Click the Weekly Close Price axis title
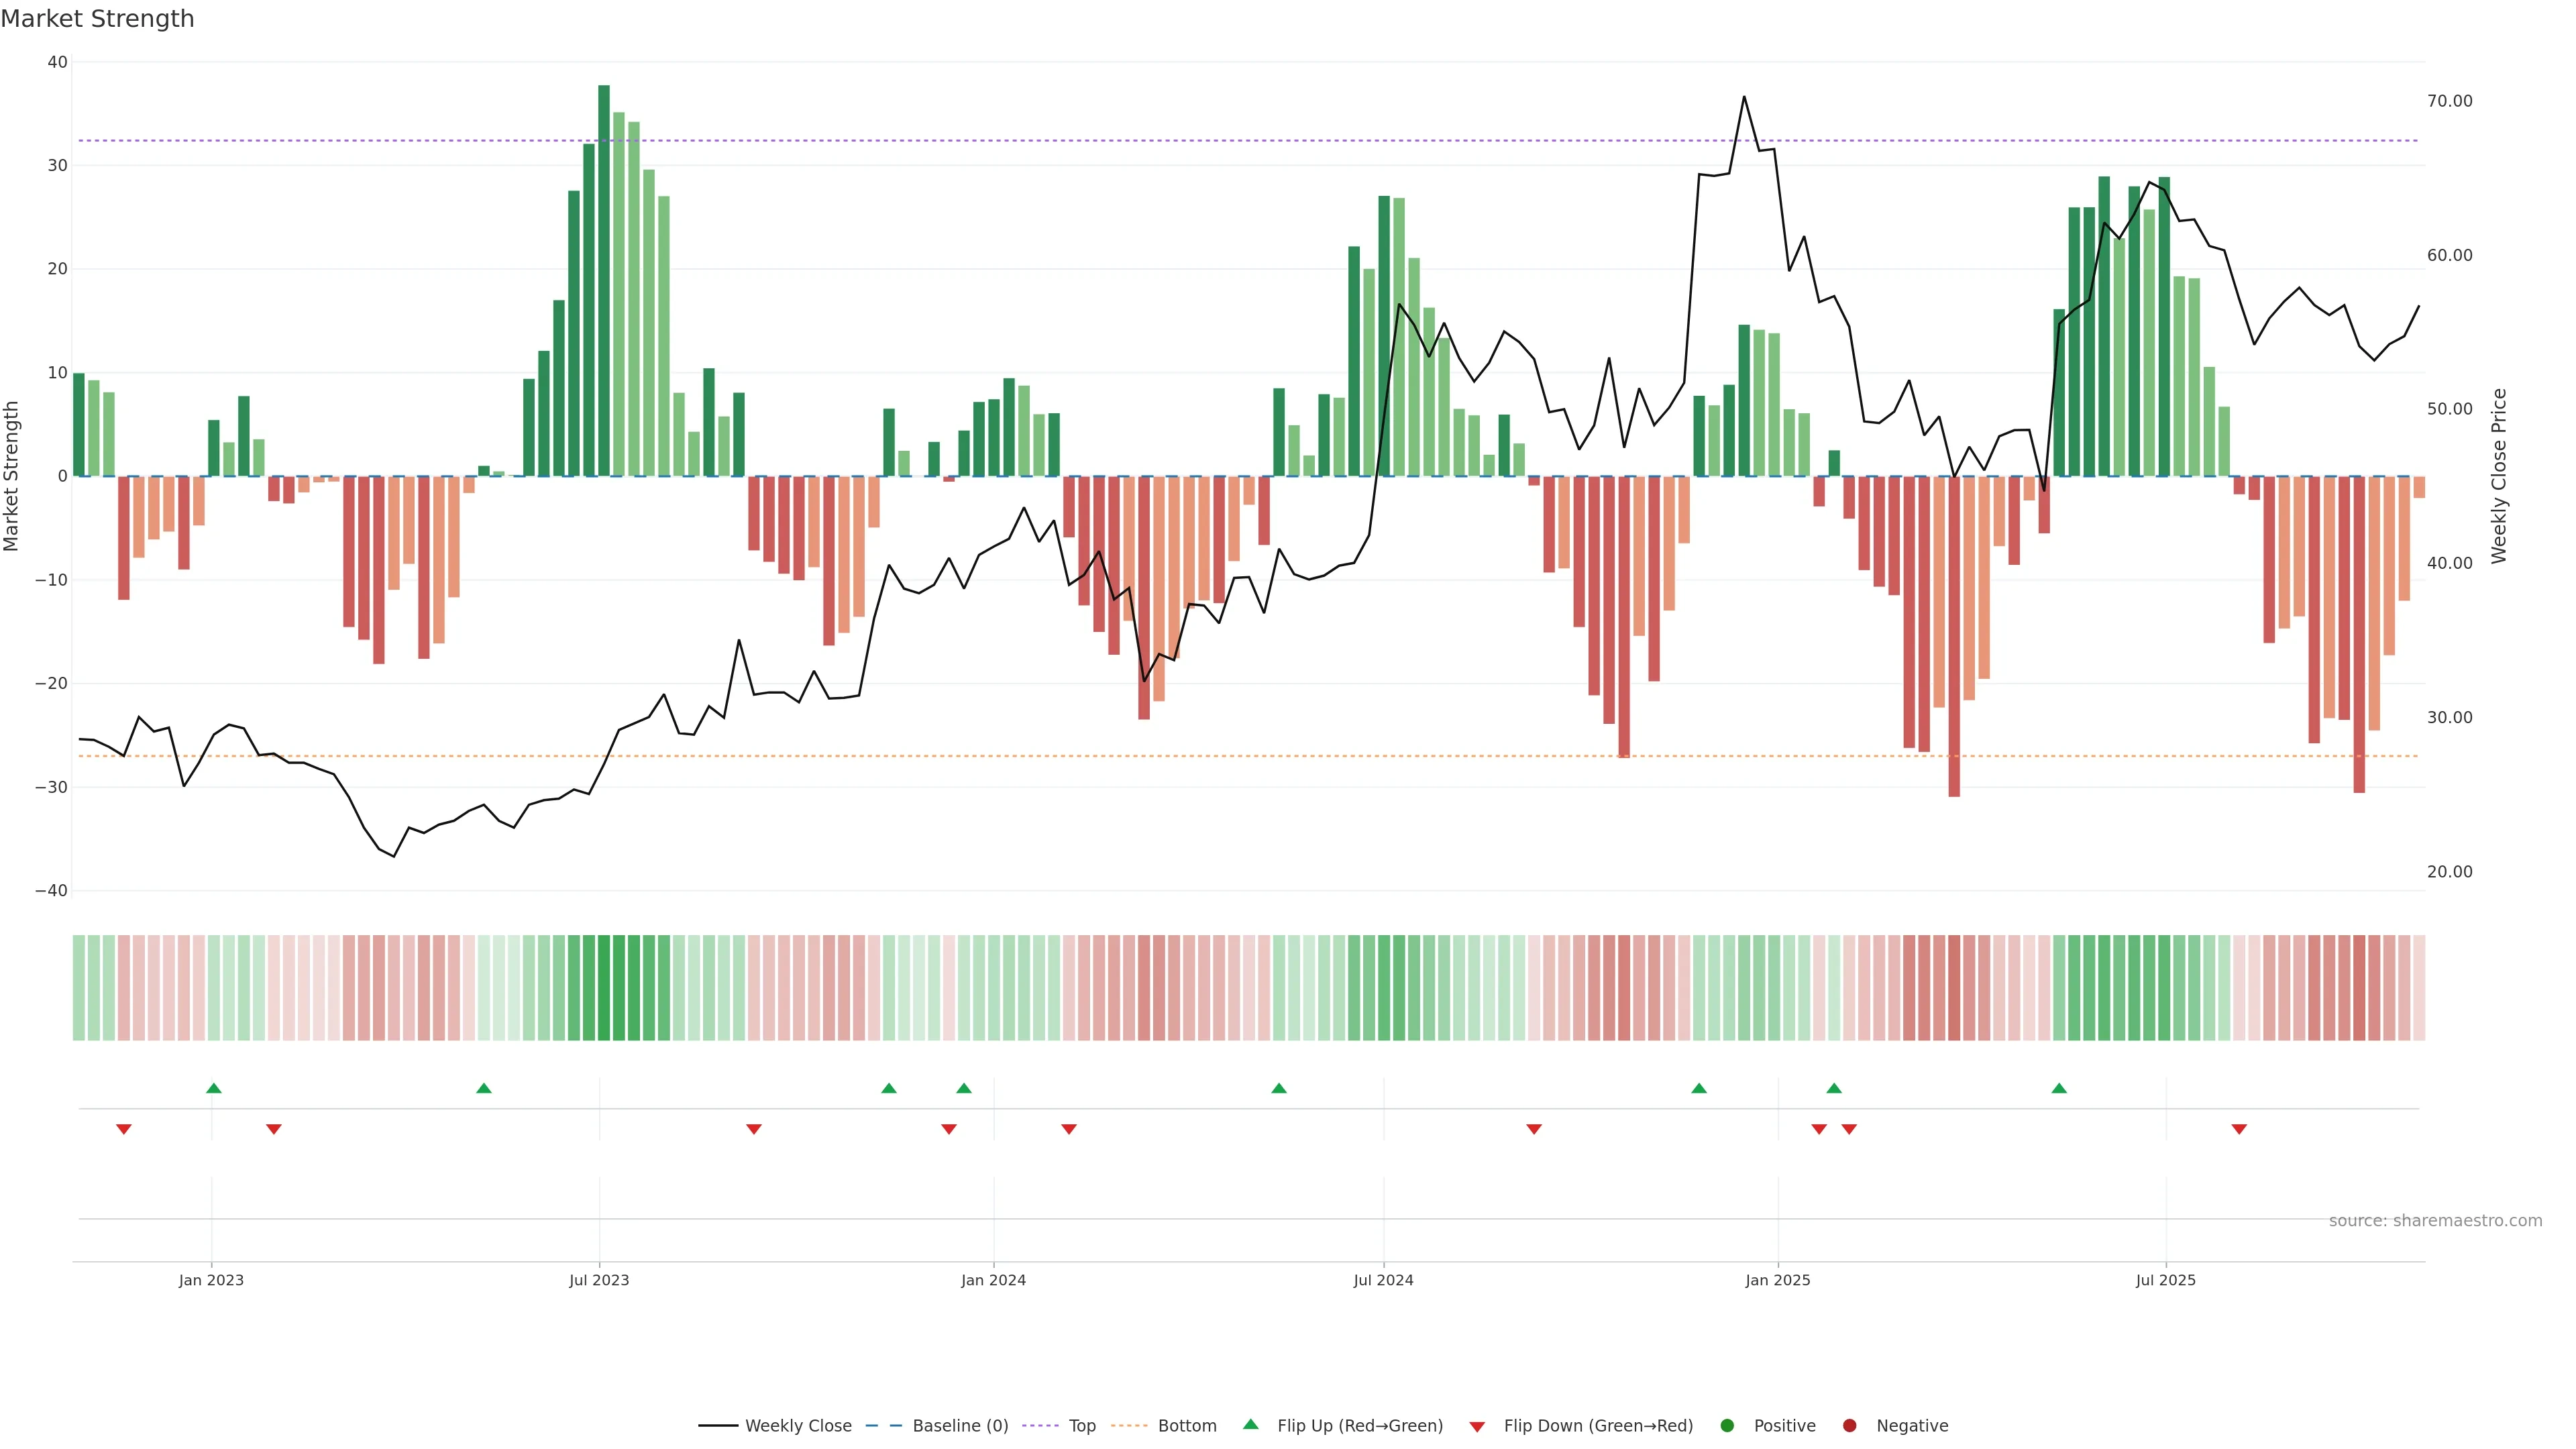 (2499, 476)
